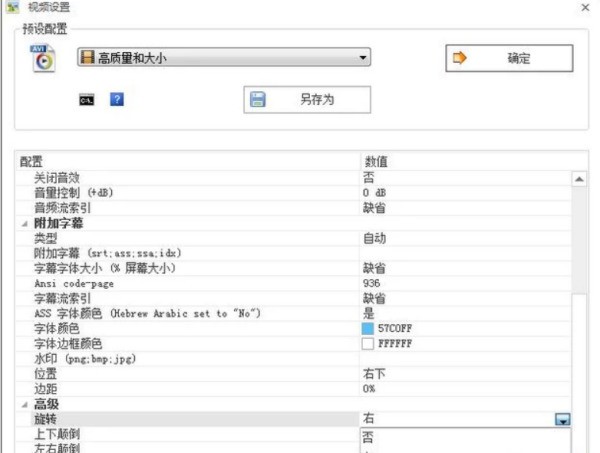Image resolution: width=600 pixels, height=453 pixels.
Task: Select the 边距 row
Action: (x=294, y=389)
